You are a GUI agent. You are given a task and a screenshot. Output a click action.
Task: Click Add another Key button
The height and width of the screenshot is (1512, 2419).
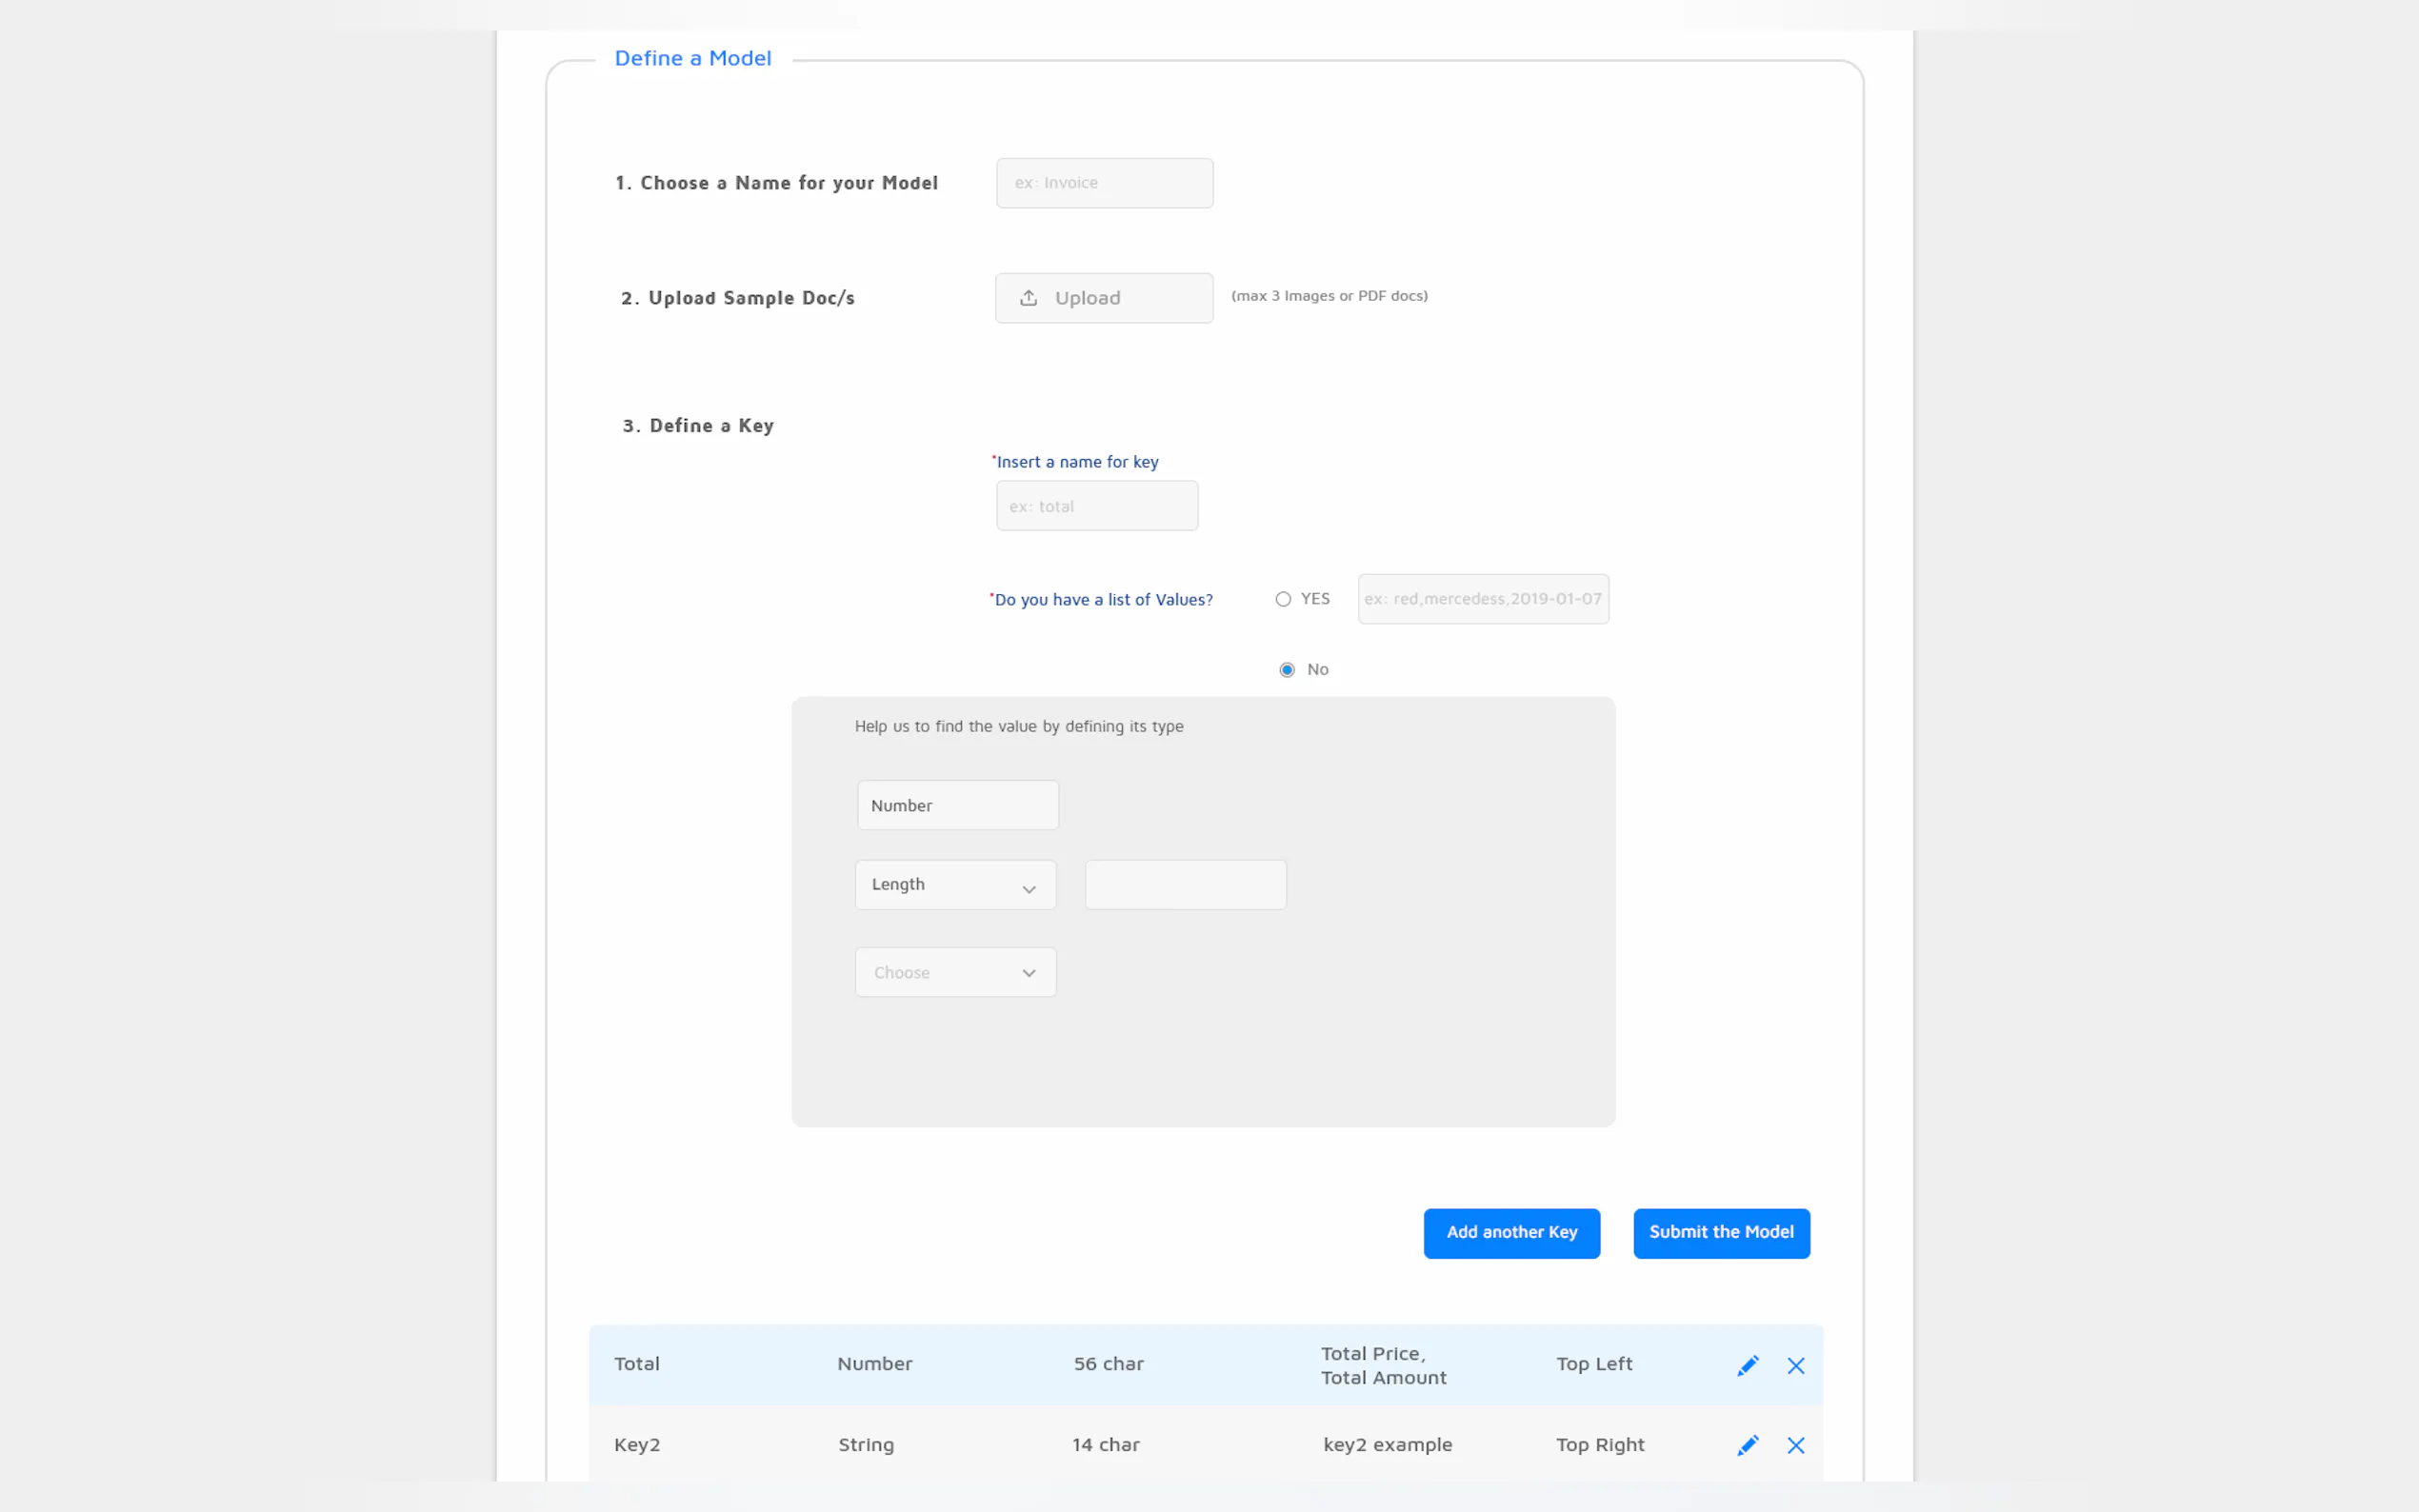[x=1511, y=1233]
